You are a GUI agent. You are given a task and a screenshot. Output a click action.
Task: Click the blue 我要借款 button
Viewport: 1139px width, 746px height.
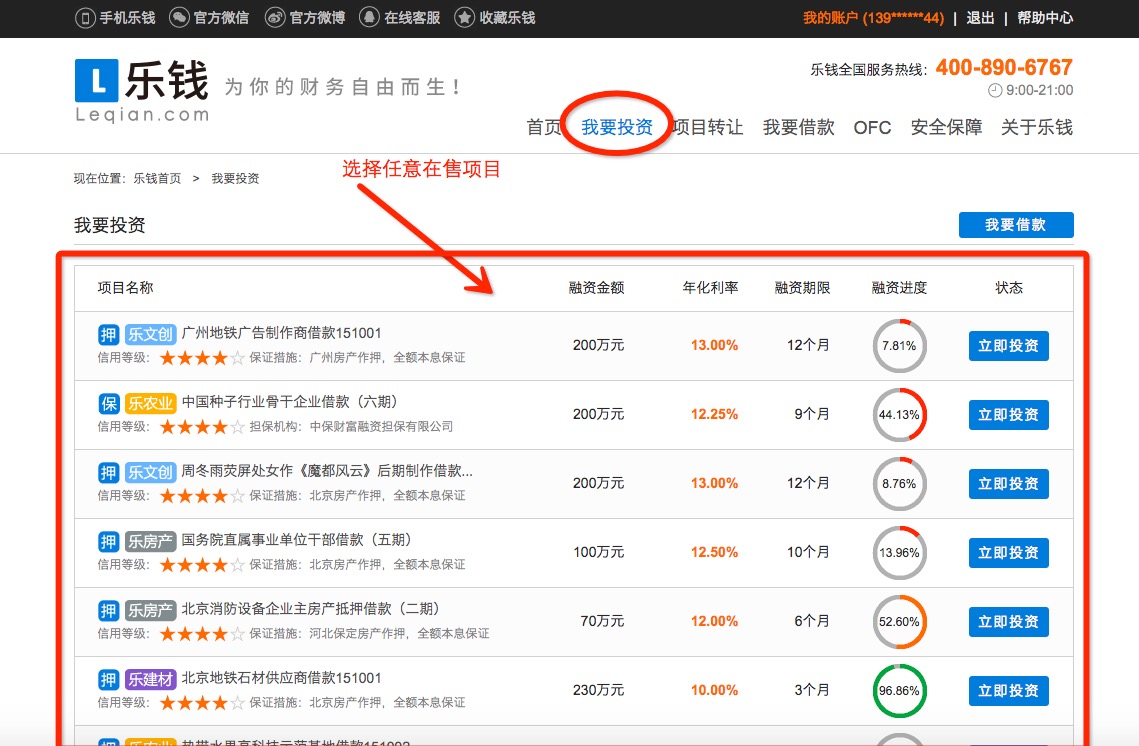click(x=1016, y=225)
